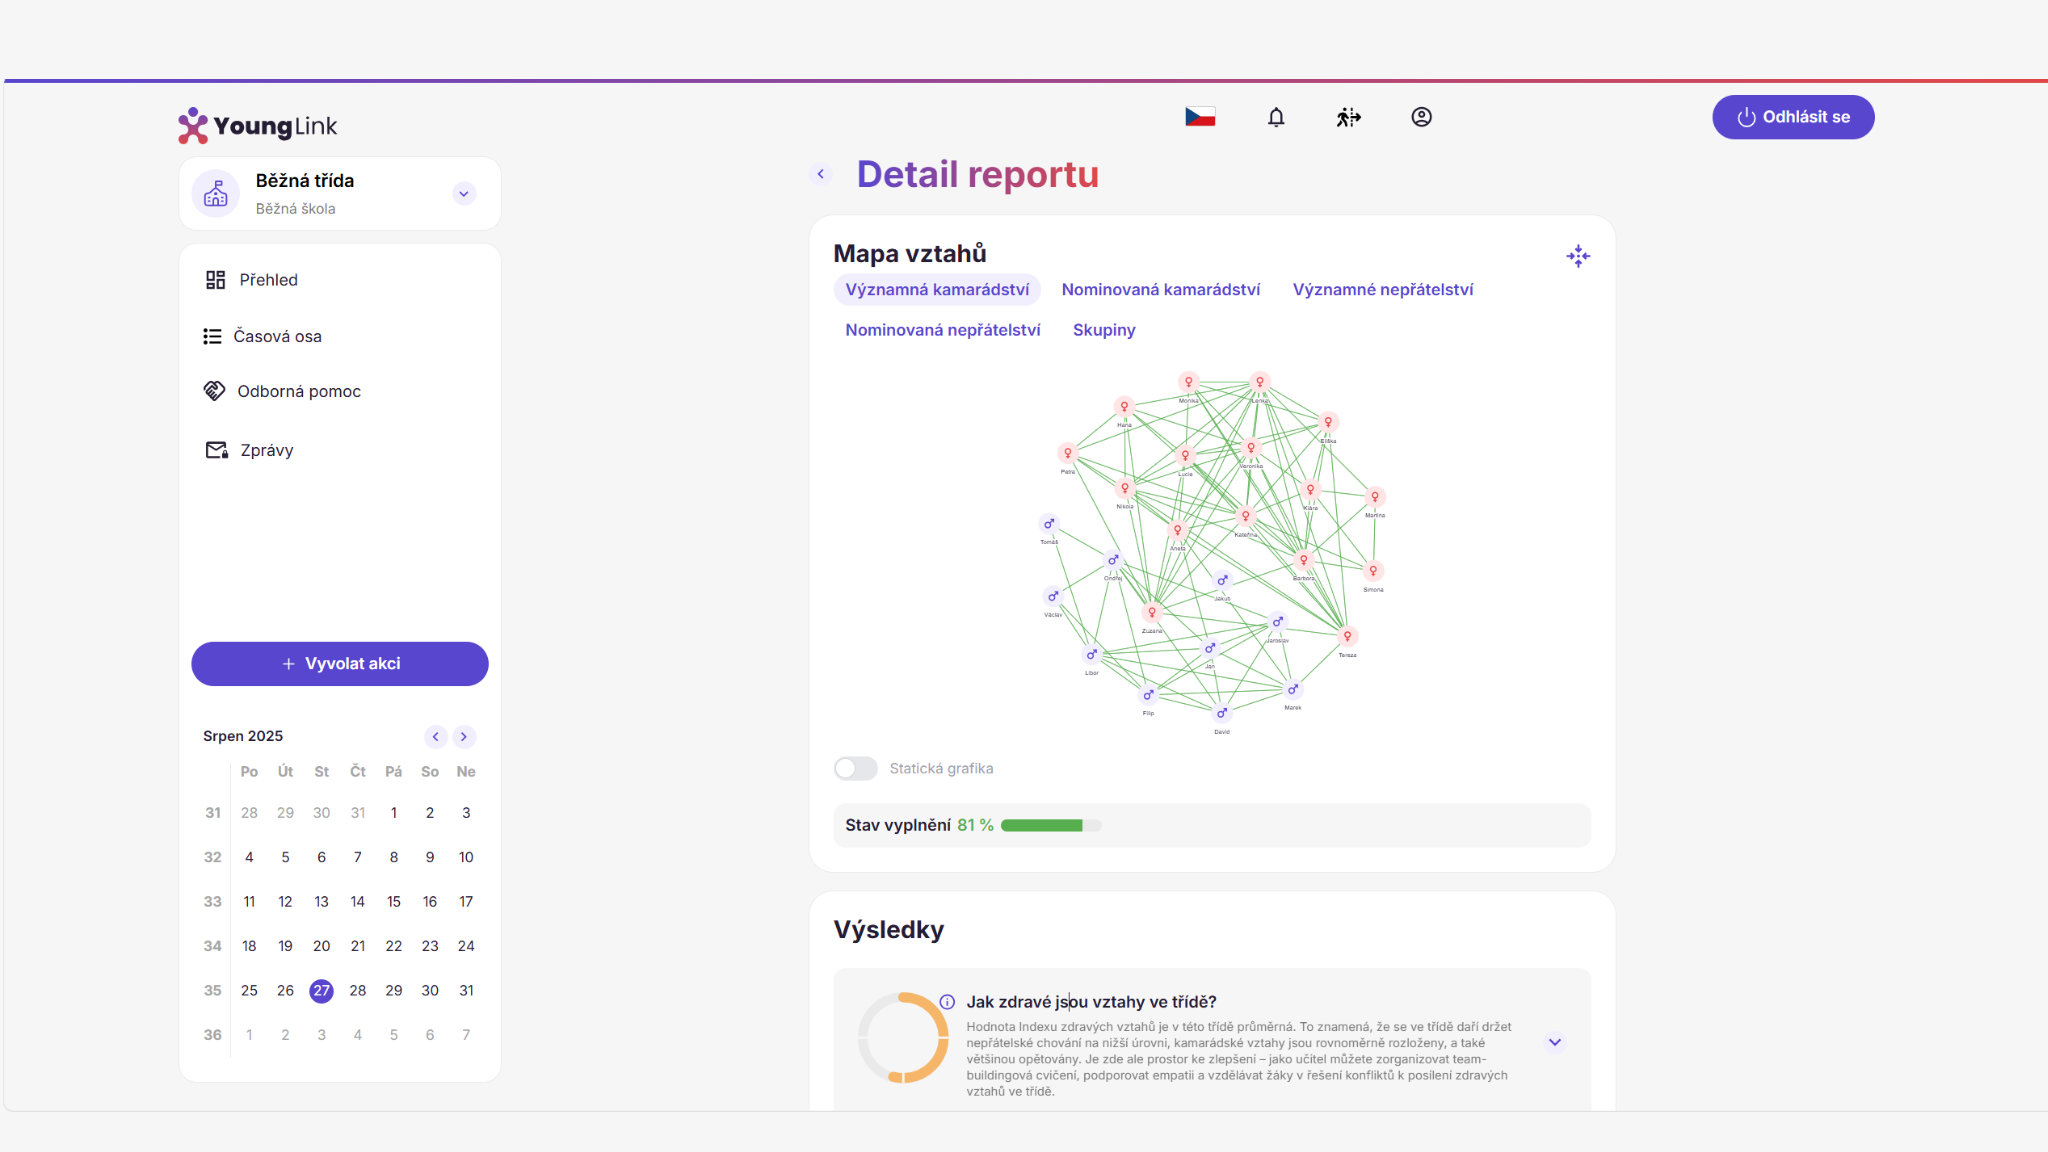Screen dimensions: 2048x1152
Task: Switch to Nominovaná kamarádství tab
Action: [x=1160, y=290]
